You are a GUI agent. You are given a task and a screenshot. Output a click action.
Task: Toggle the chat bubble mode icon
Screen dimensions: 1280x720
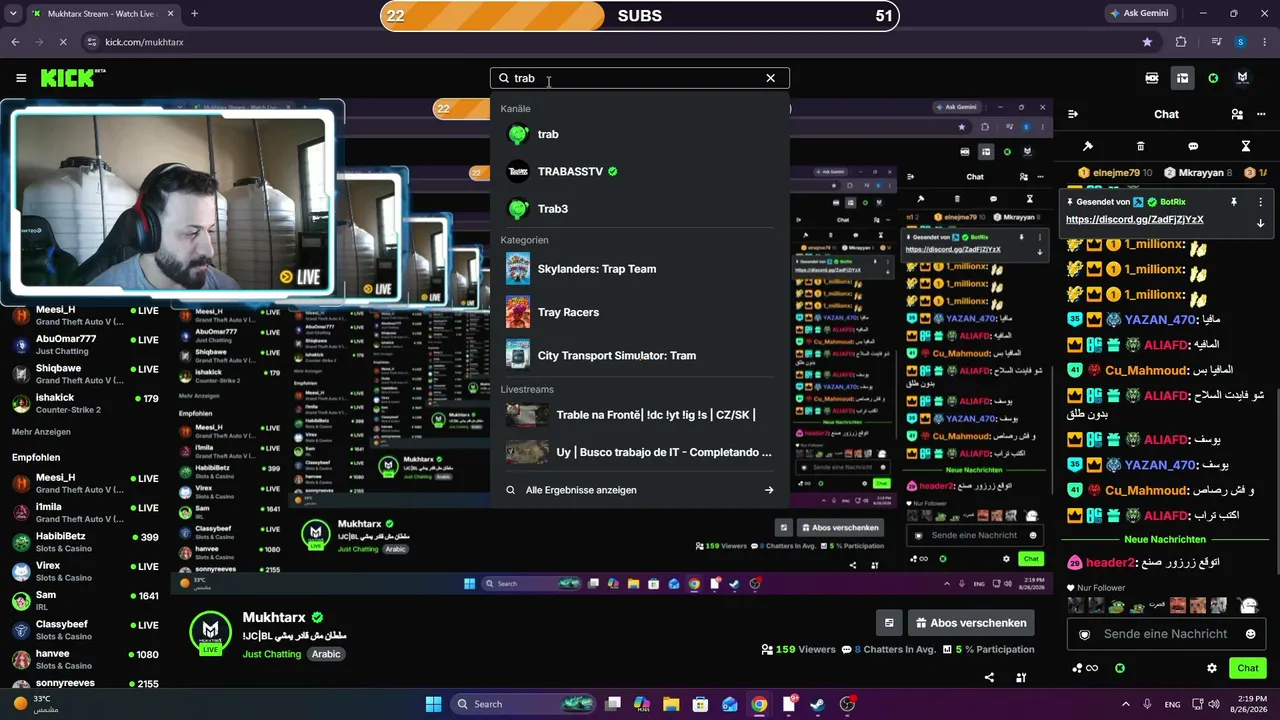tap(1193, 146)
